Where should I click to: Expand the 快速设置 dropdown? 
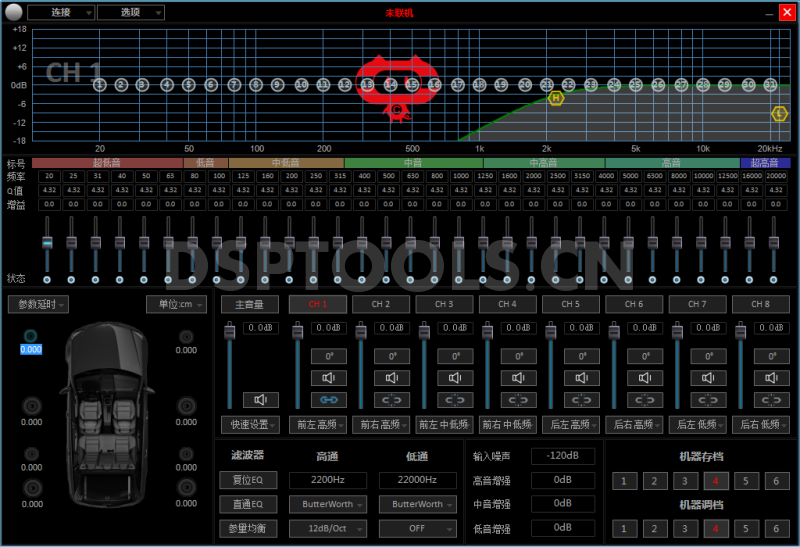pos(250,425)
